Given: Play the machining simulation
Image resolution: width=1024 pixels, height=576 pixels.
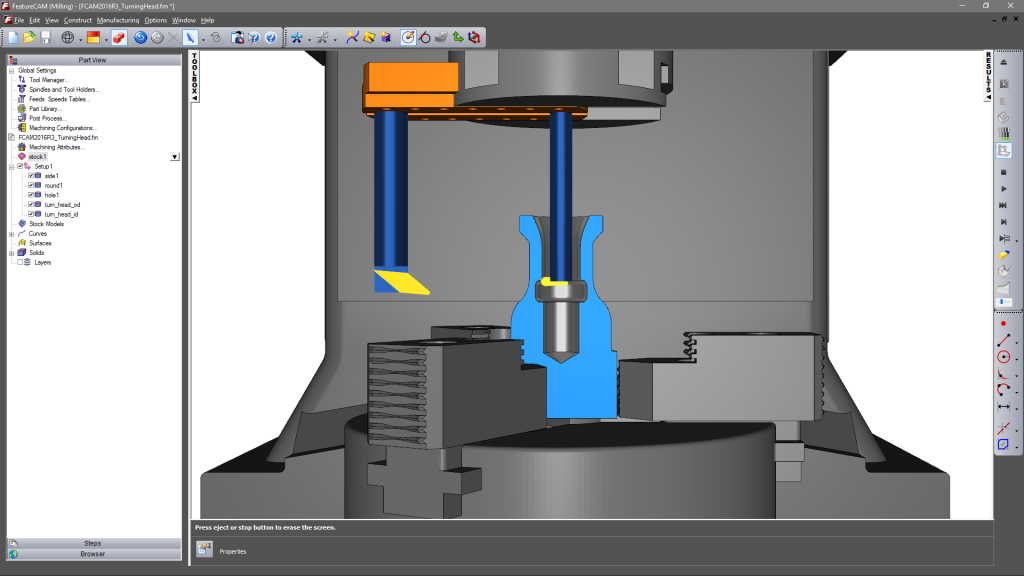Looking at the screenshot, I should click(x=1005, y=188).
